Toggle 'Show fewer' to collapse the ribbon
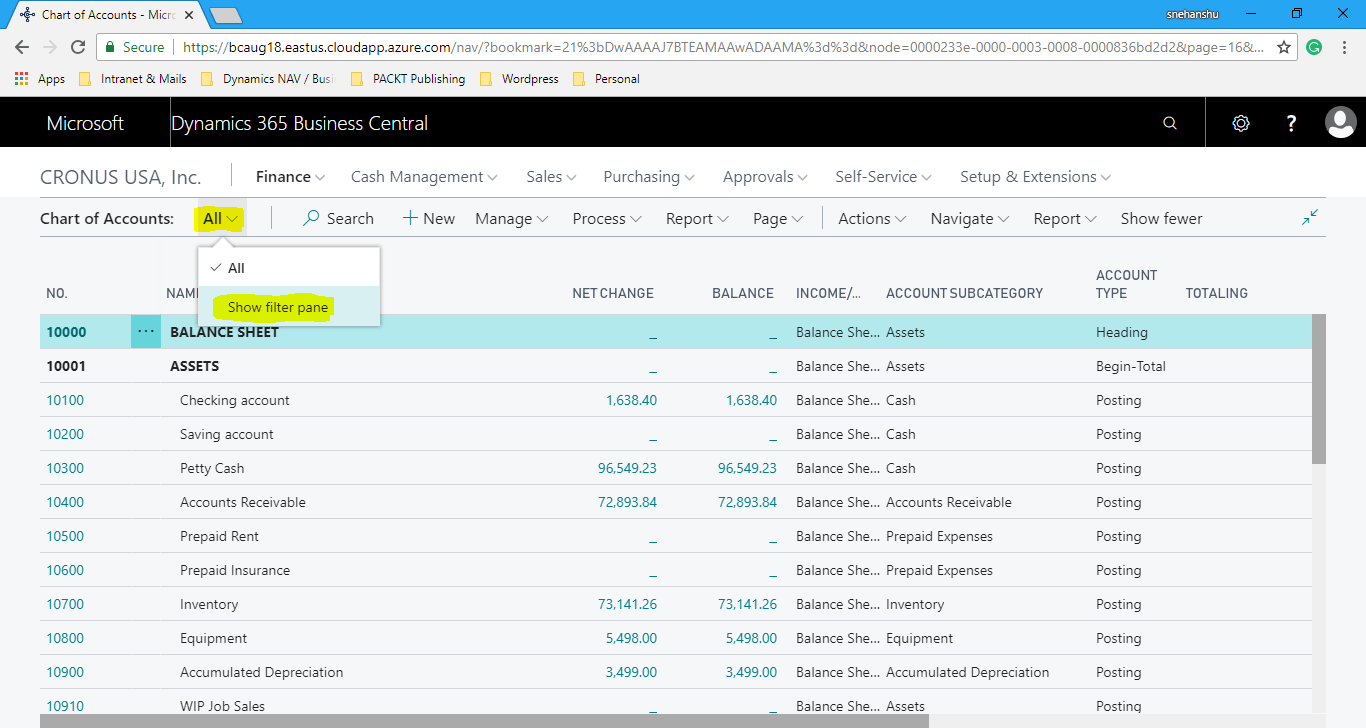This screenshot has width=1366, height=728. 1160,218
